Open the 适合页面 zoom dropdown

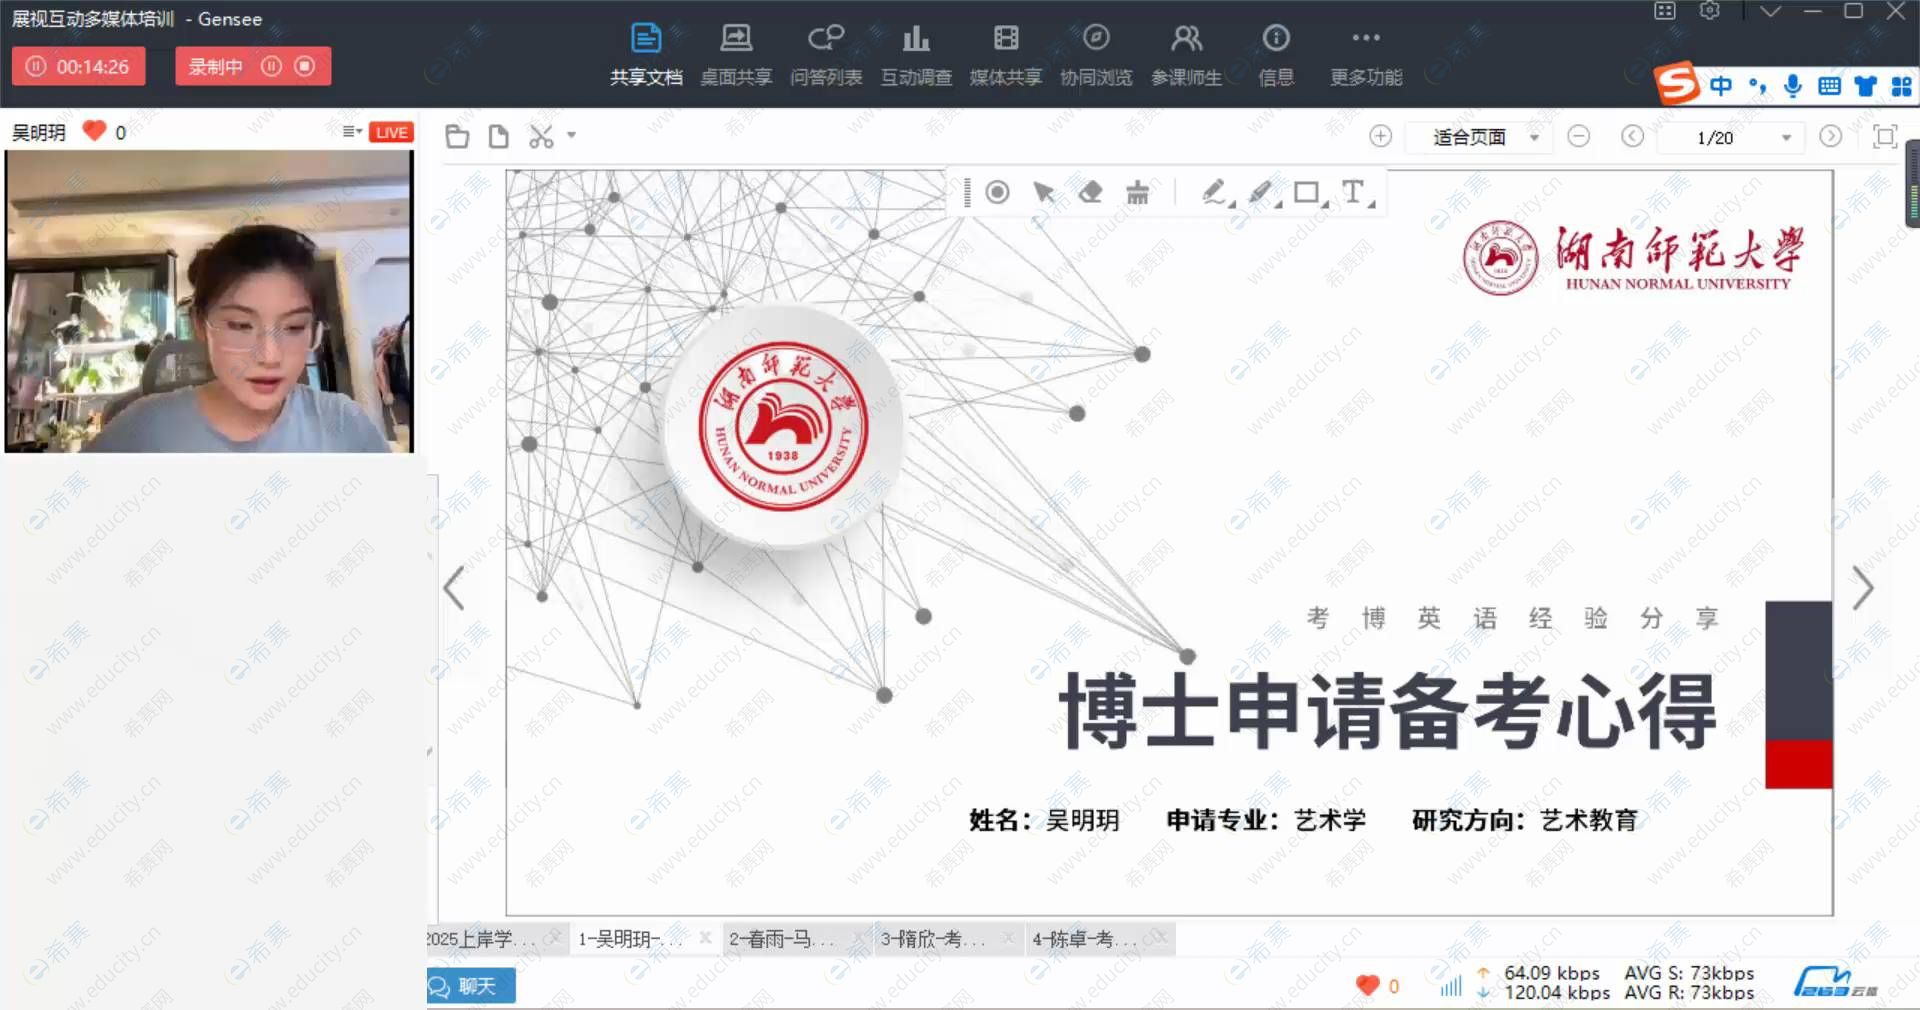1479,137
